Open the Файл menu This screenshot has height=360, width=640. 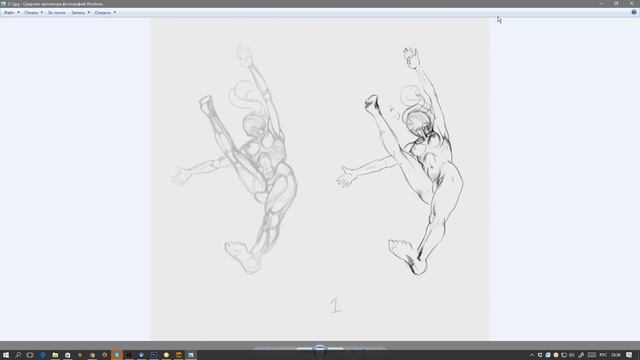pos(11,13)
